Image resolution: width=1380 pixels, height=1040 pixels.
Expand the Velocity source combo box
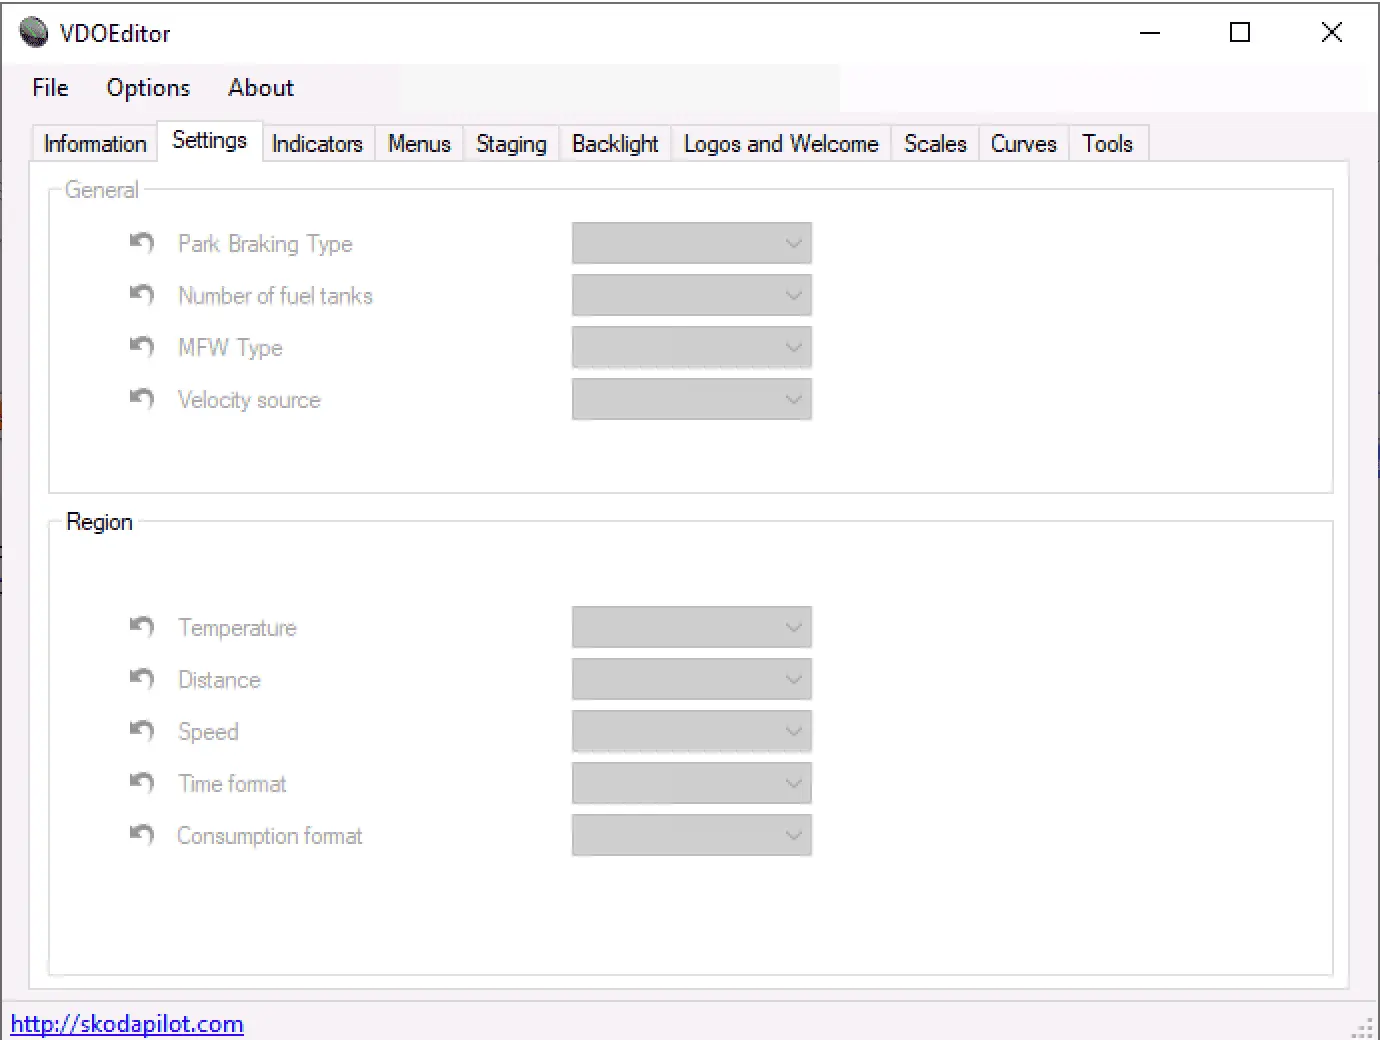[x=691, y=399]
